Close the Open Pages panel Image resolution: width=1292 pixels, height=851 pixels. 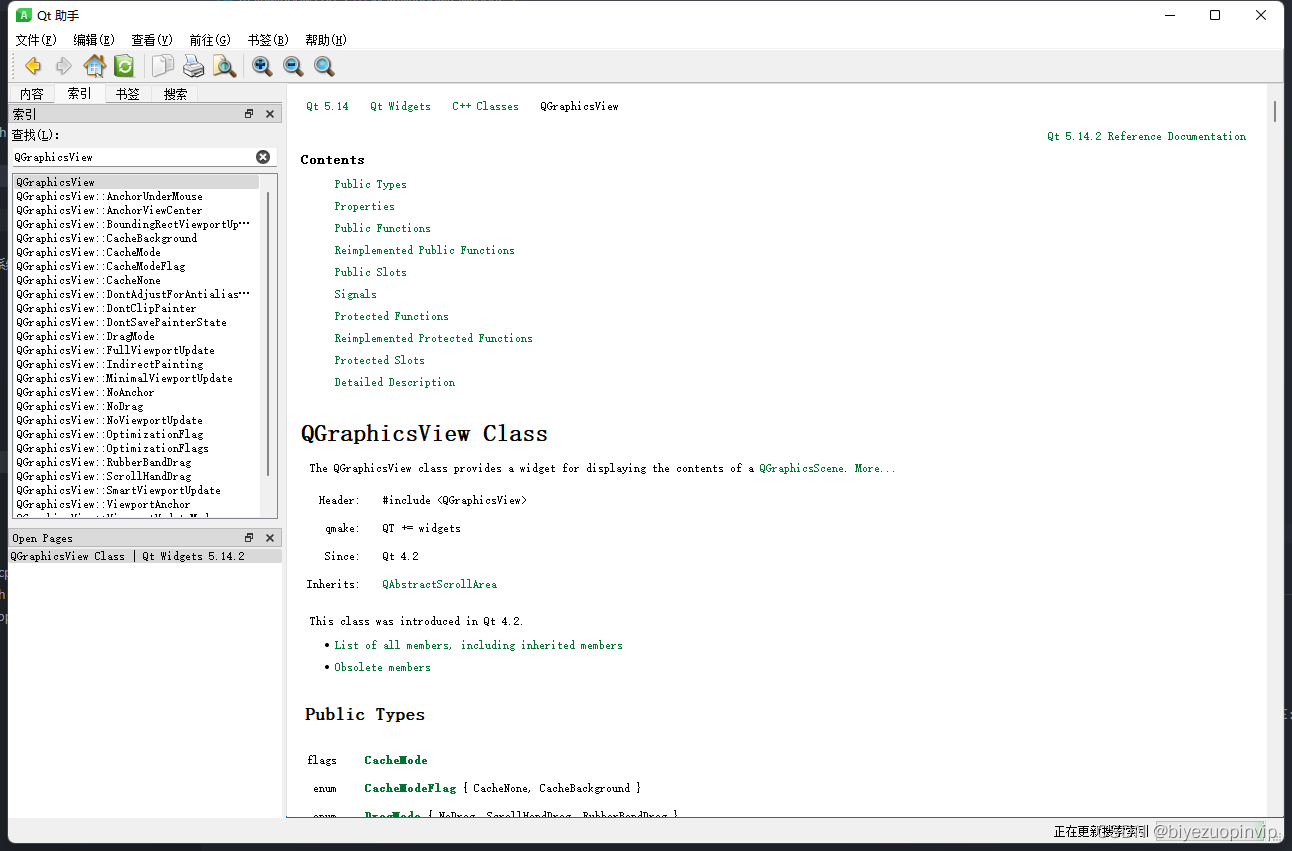click(x=270, y=538)
